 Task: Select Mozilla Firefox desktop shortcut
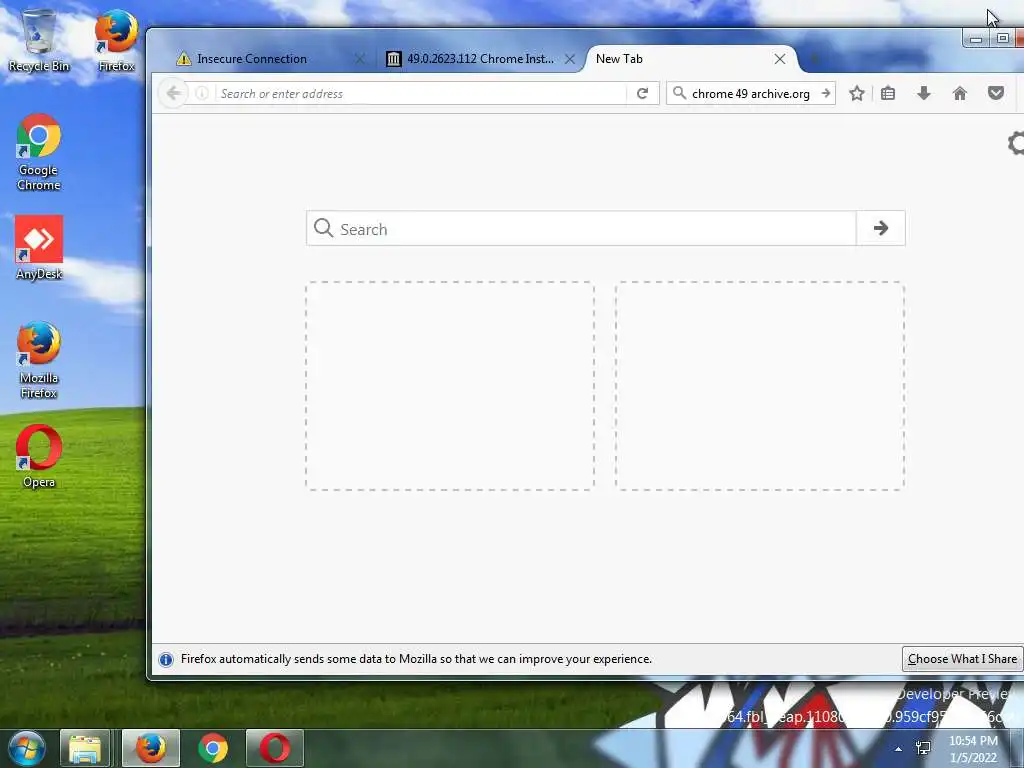click(x=39, y=360)
